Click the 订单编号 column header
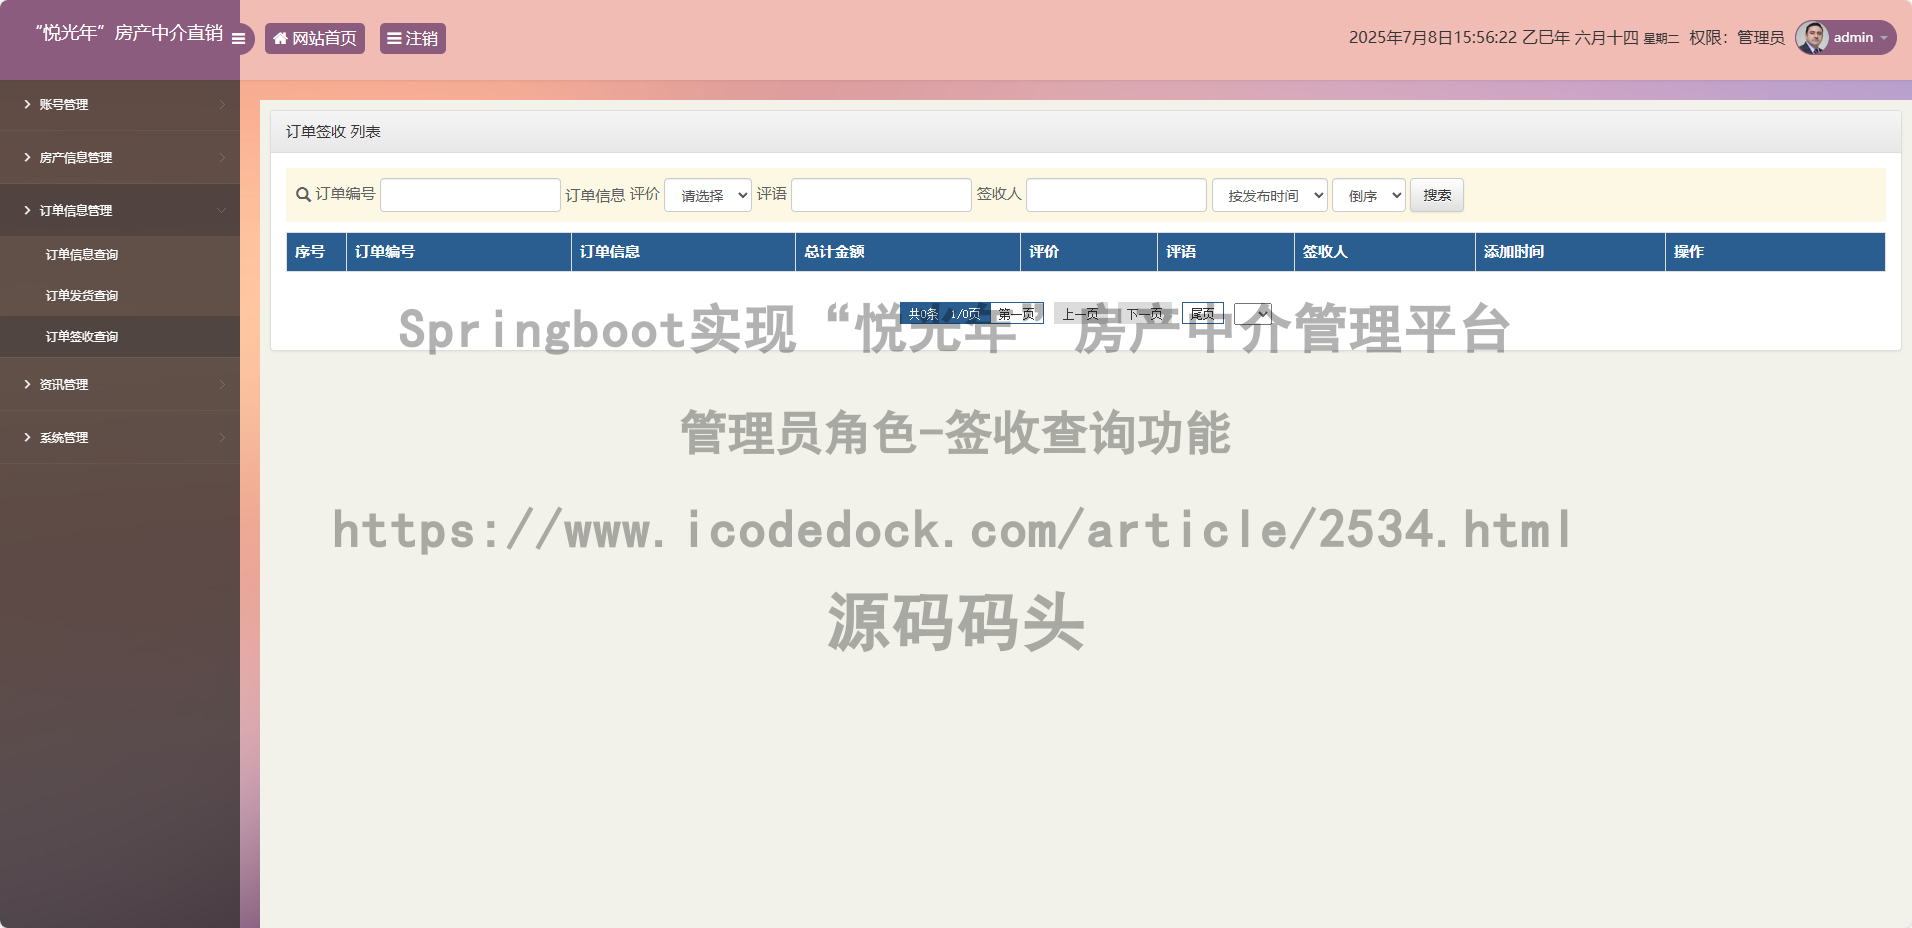This screenshot has width=1912, height=928. [459, 252]
